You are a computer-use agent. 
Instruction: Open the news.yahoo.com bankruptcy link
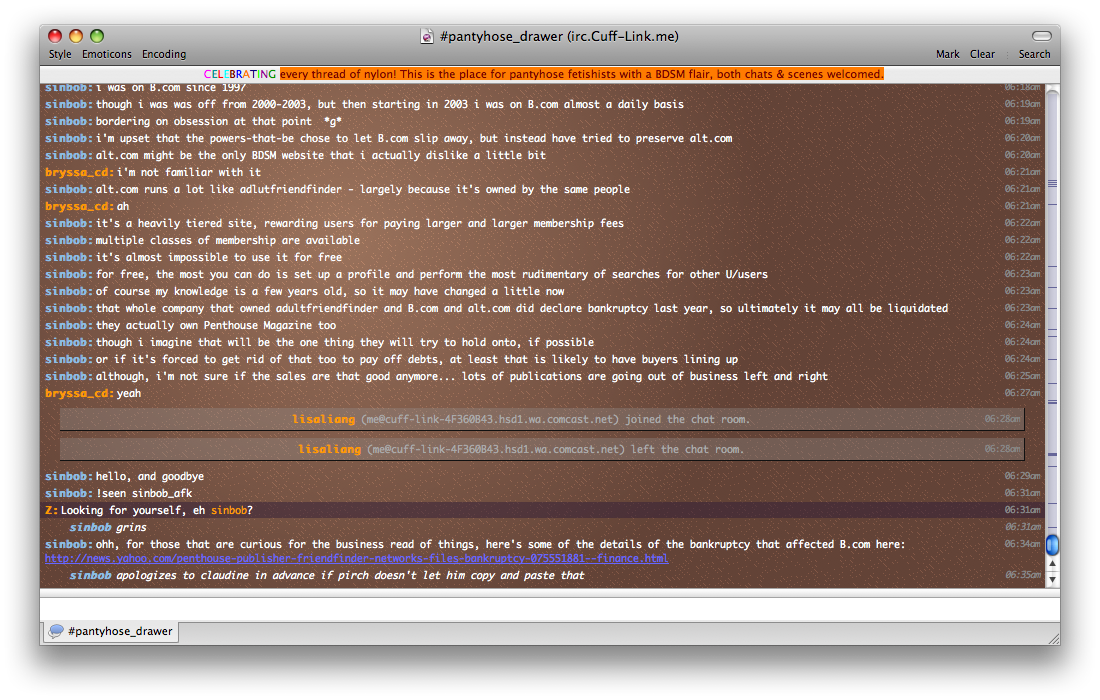click(356, 558)
